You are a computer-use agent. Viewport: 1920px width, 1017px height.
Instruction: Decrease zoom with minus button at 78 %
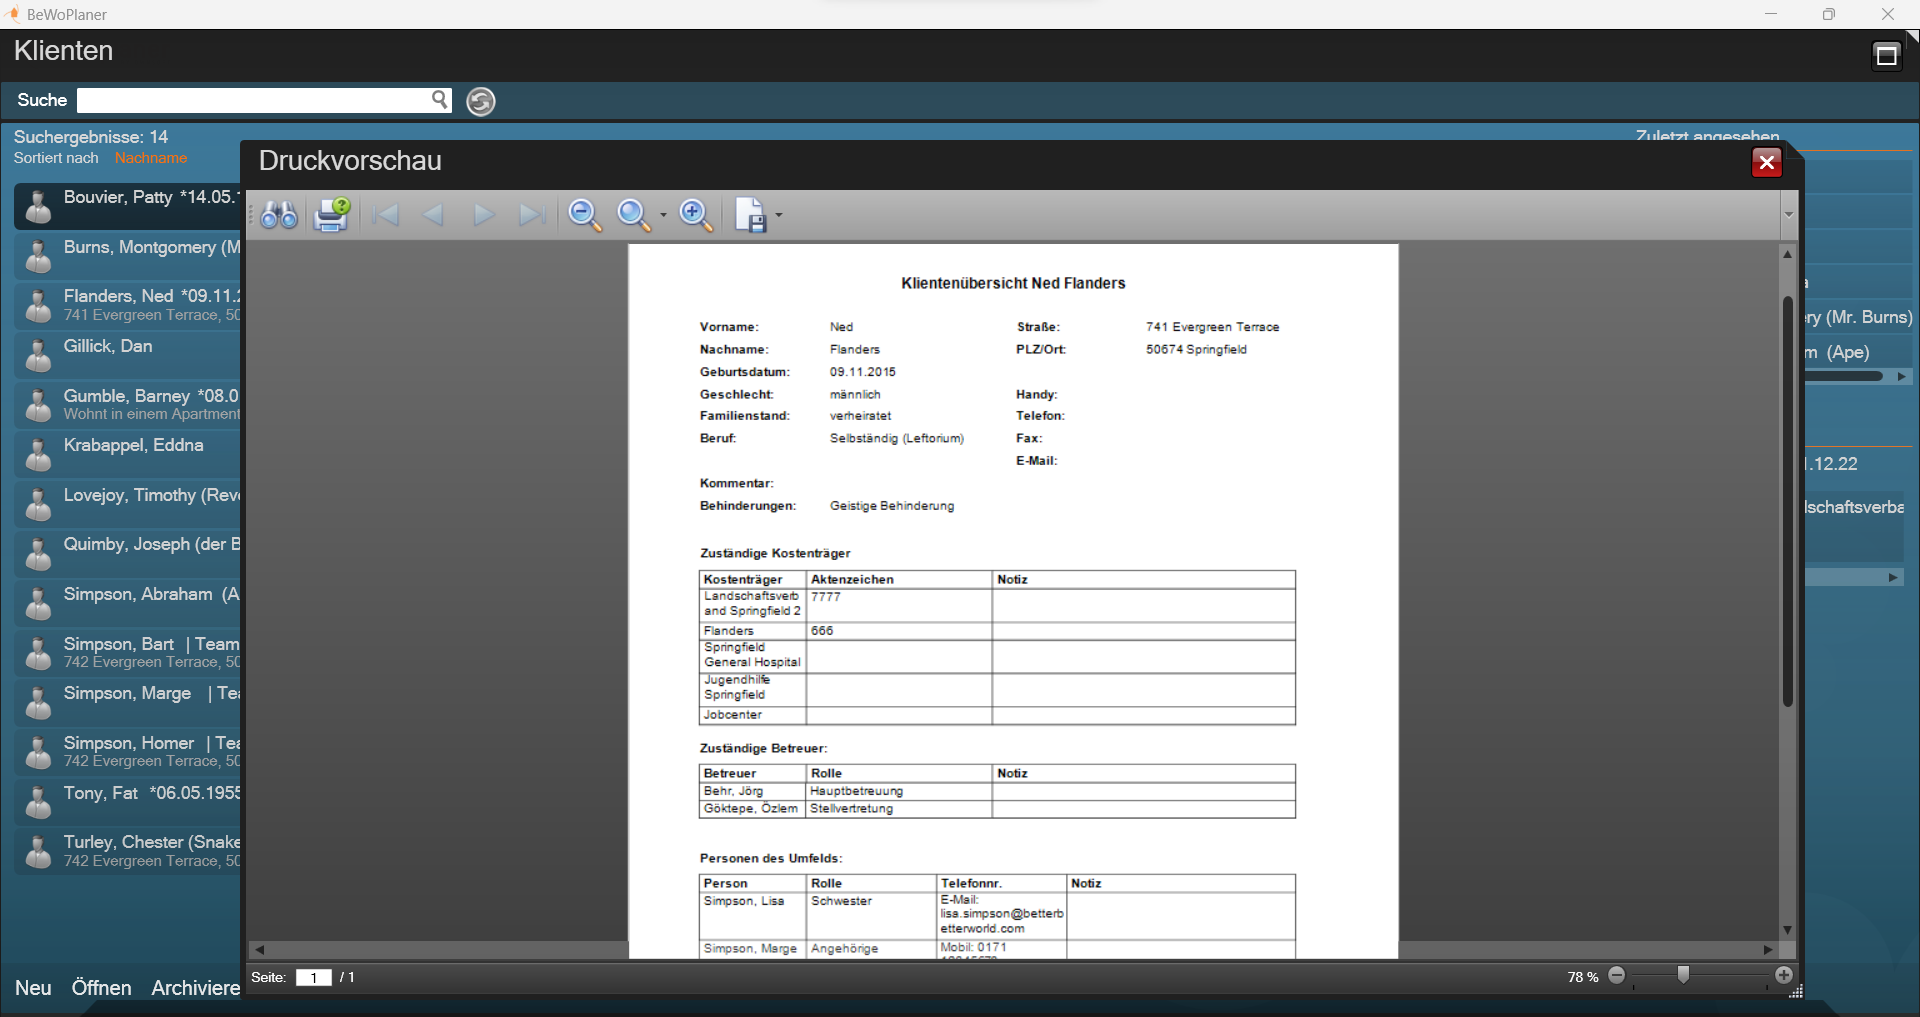pos(1617,975)
